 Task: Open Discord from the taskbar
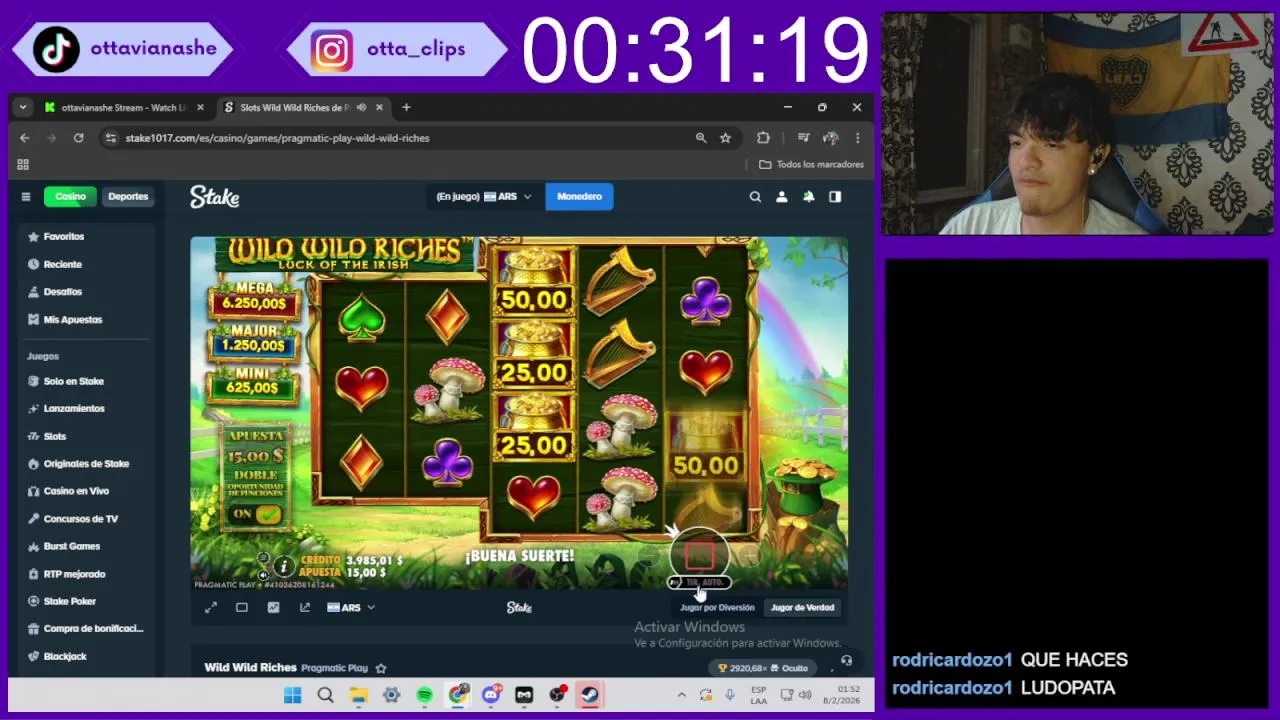coord(491,695)
